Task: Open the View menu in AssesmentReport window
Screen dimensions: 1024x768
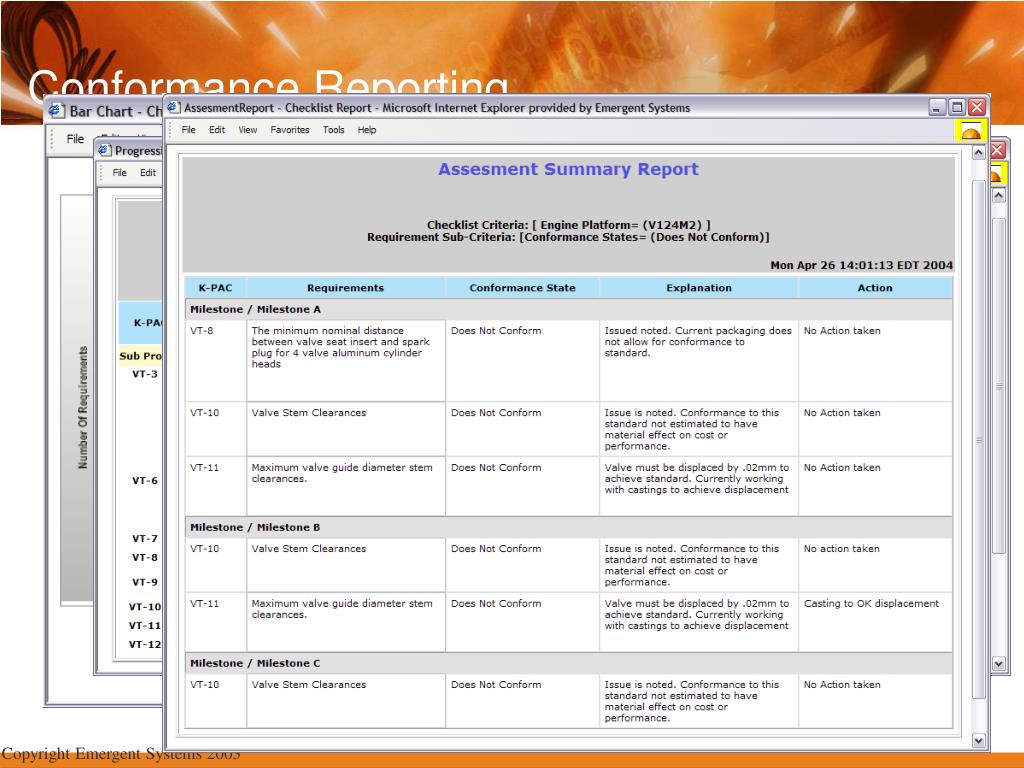Action: click(248, 130)
